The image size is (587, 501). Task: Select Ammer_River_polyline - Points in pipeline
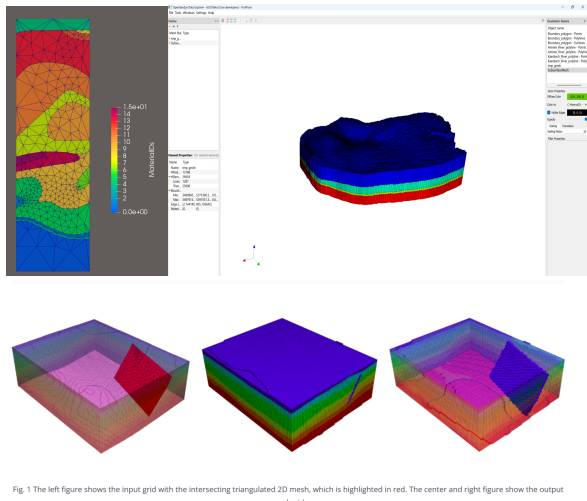(x=567, y=48)
